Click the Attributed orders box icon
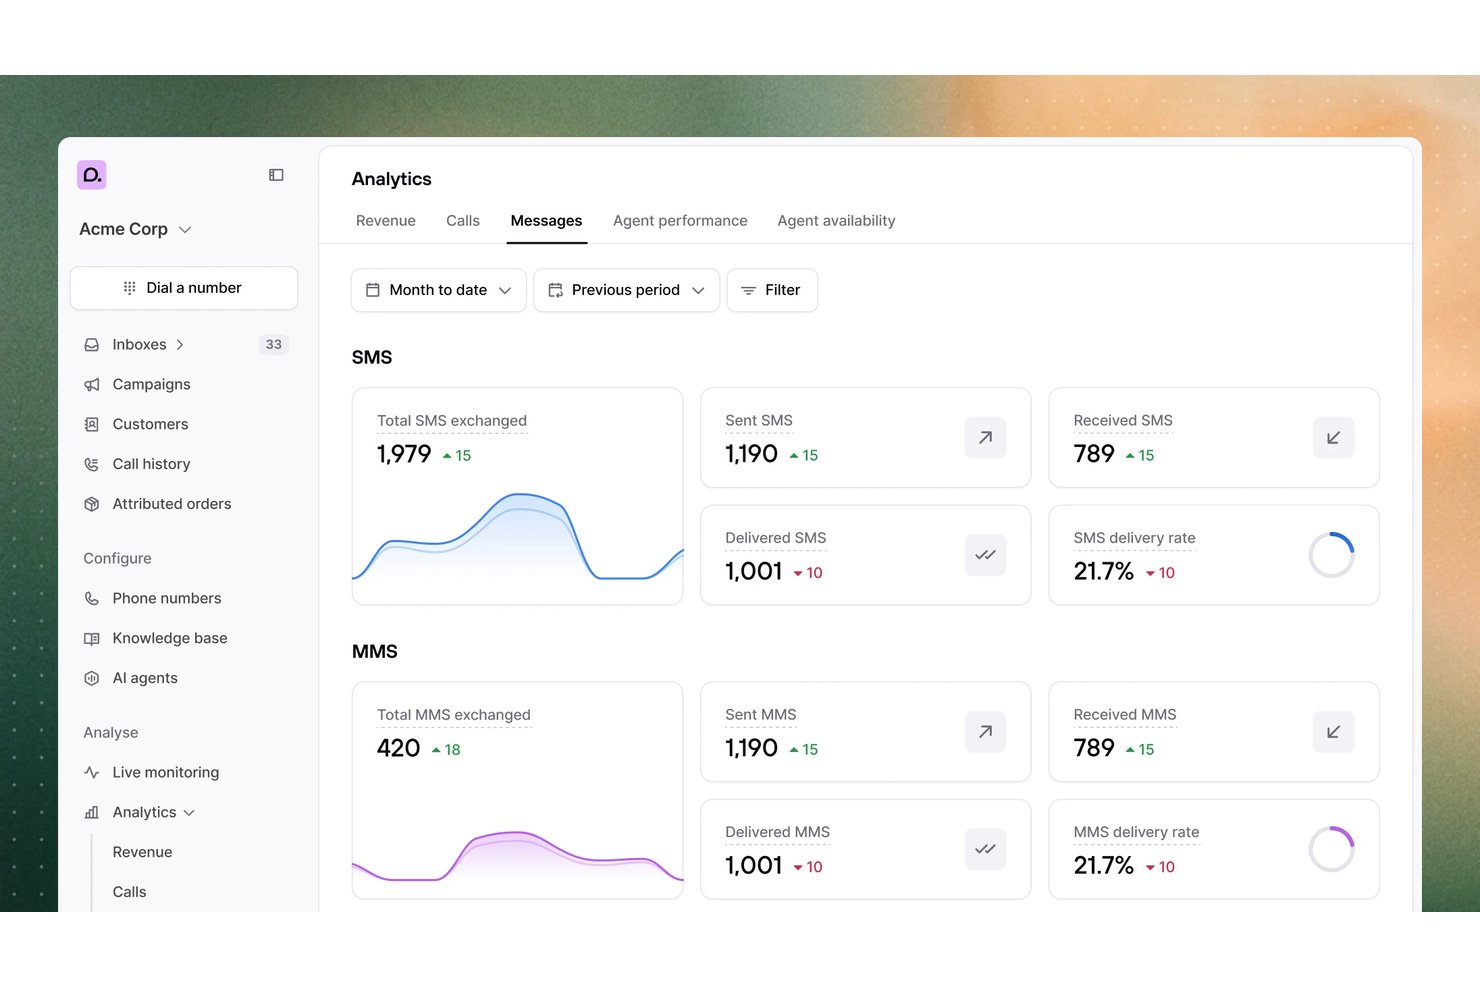Viewport: 1480px width, 987px height. point(92,504)
